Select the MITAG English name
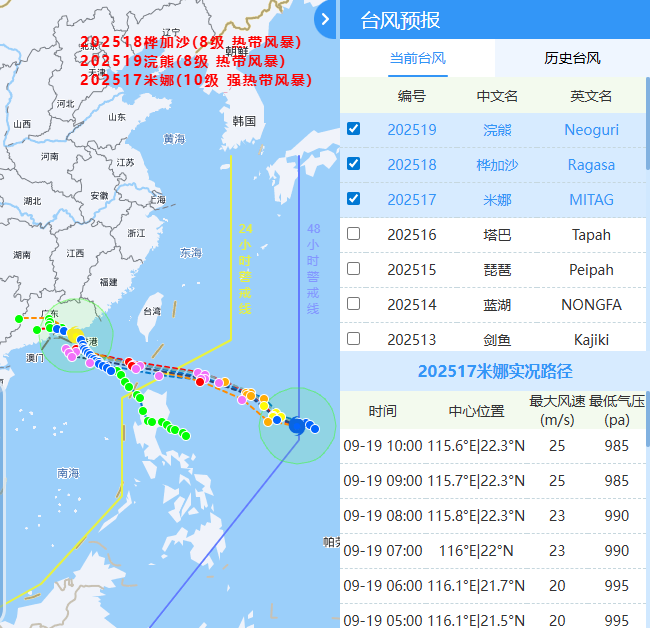Viewport: 659px width, 628px height. tap(591, 200)
